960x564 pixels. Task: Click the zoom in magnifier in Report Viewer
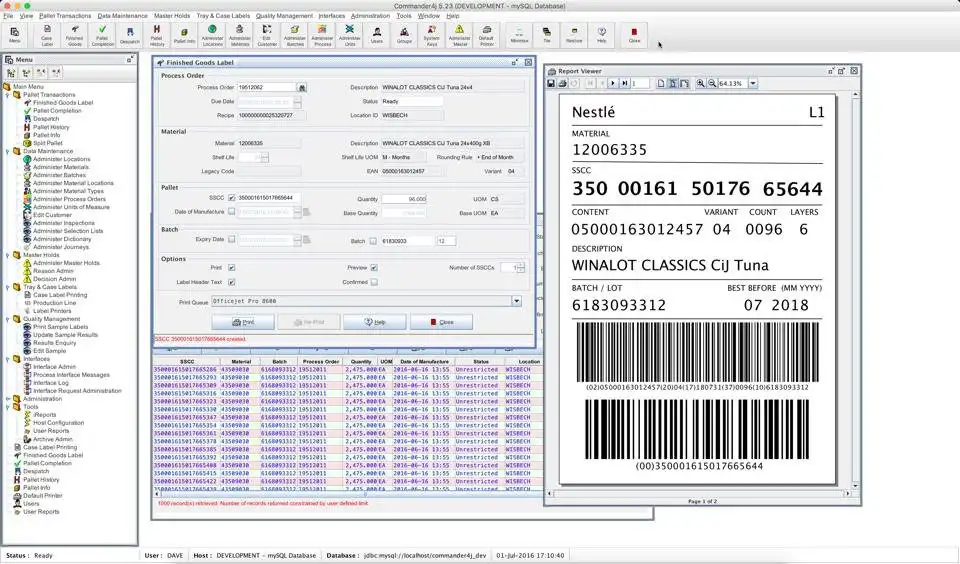[x=700, y=83]
